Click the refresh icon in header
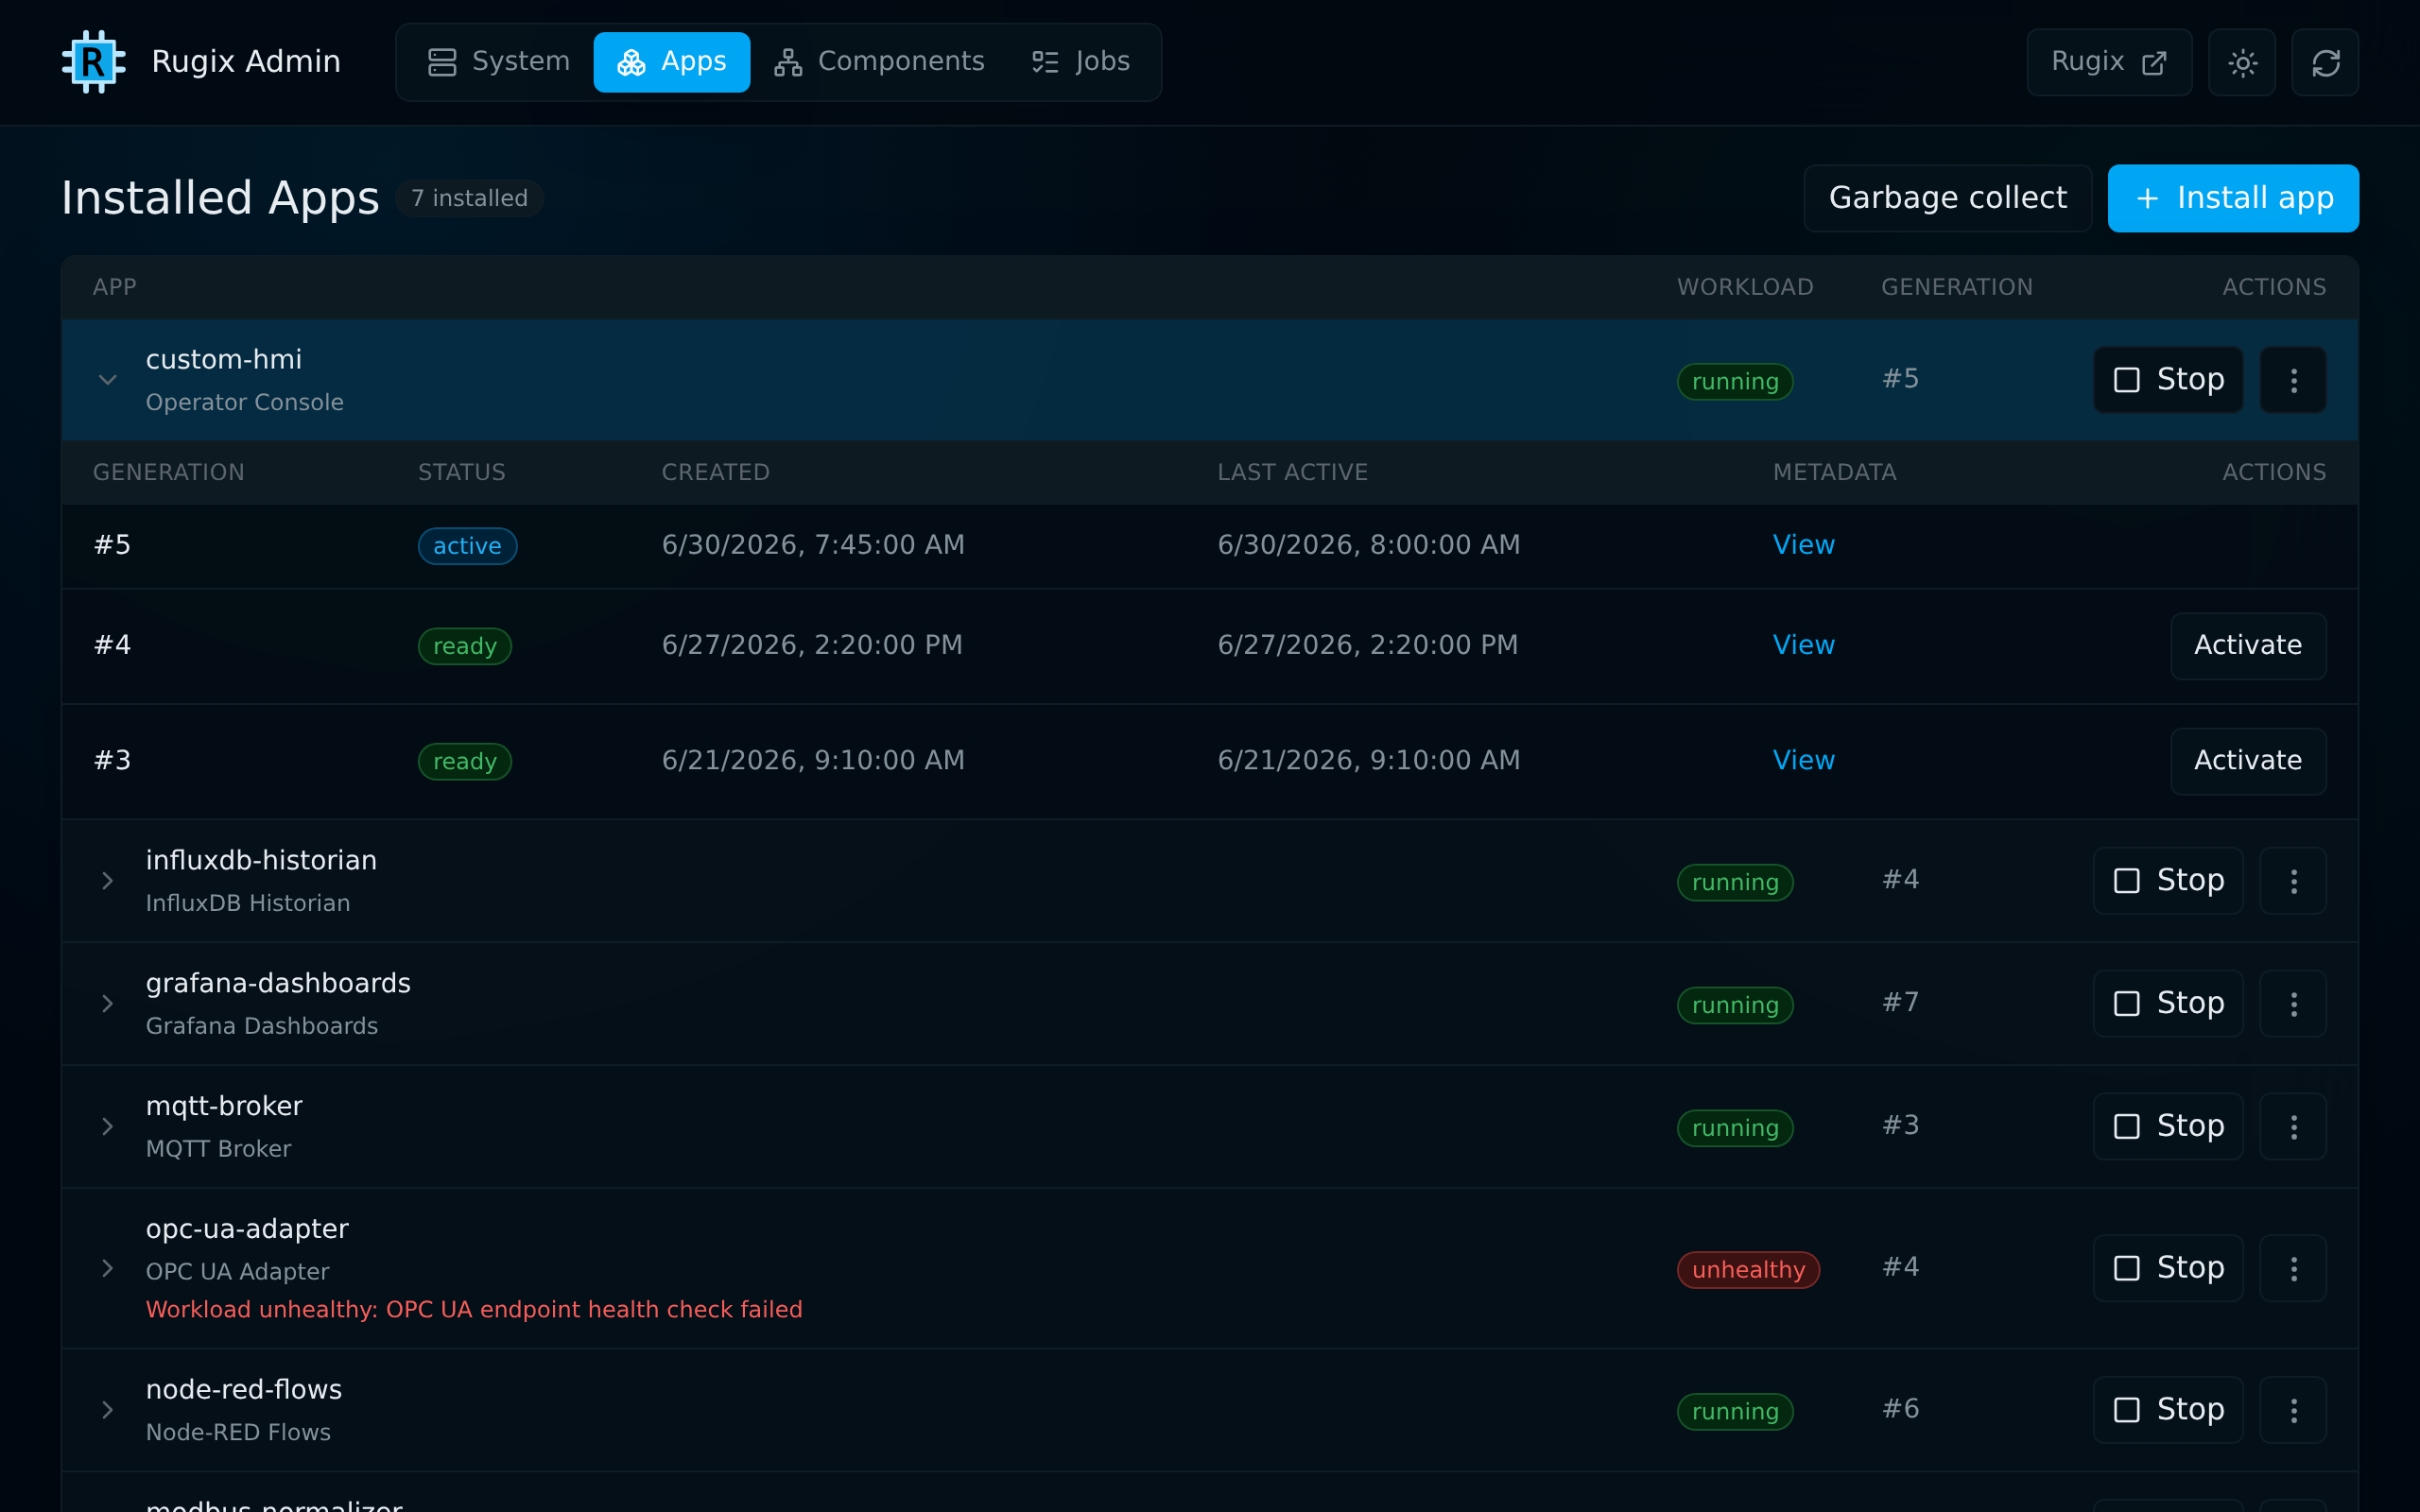Image resolution: width=2420 pixels, height=1512 pixels. coord(2325,63)
